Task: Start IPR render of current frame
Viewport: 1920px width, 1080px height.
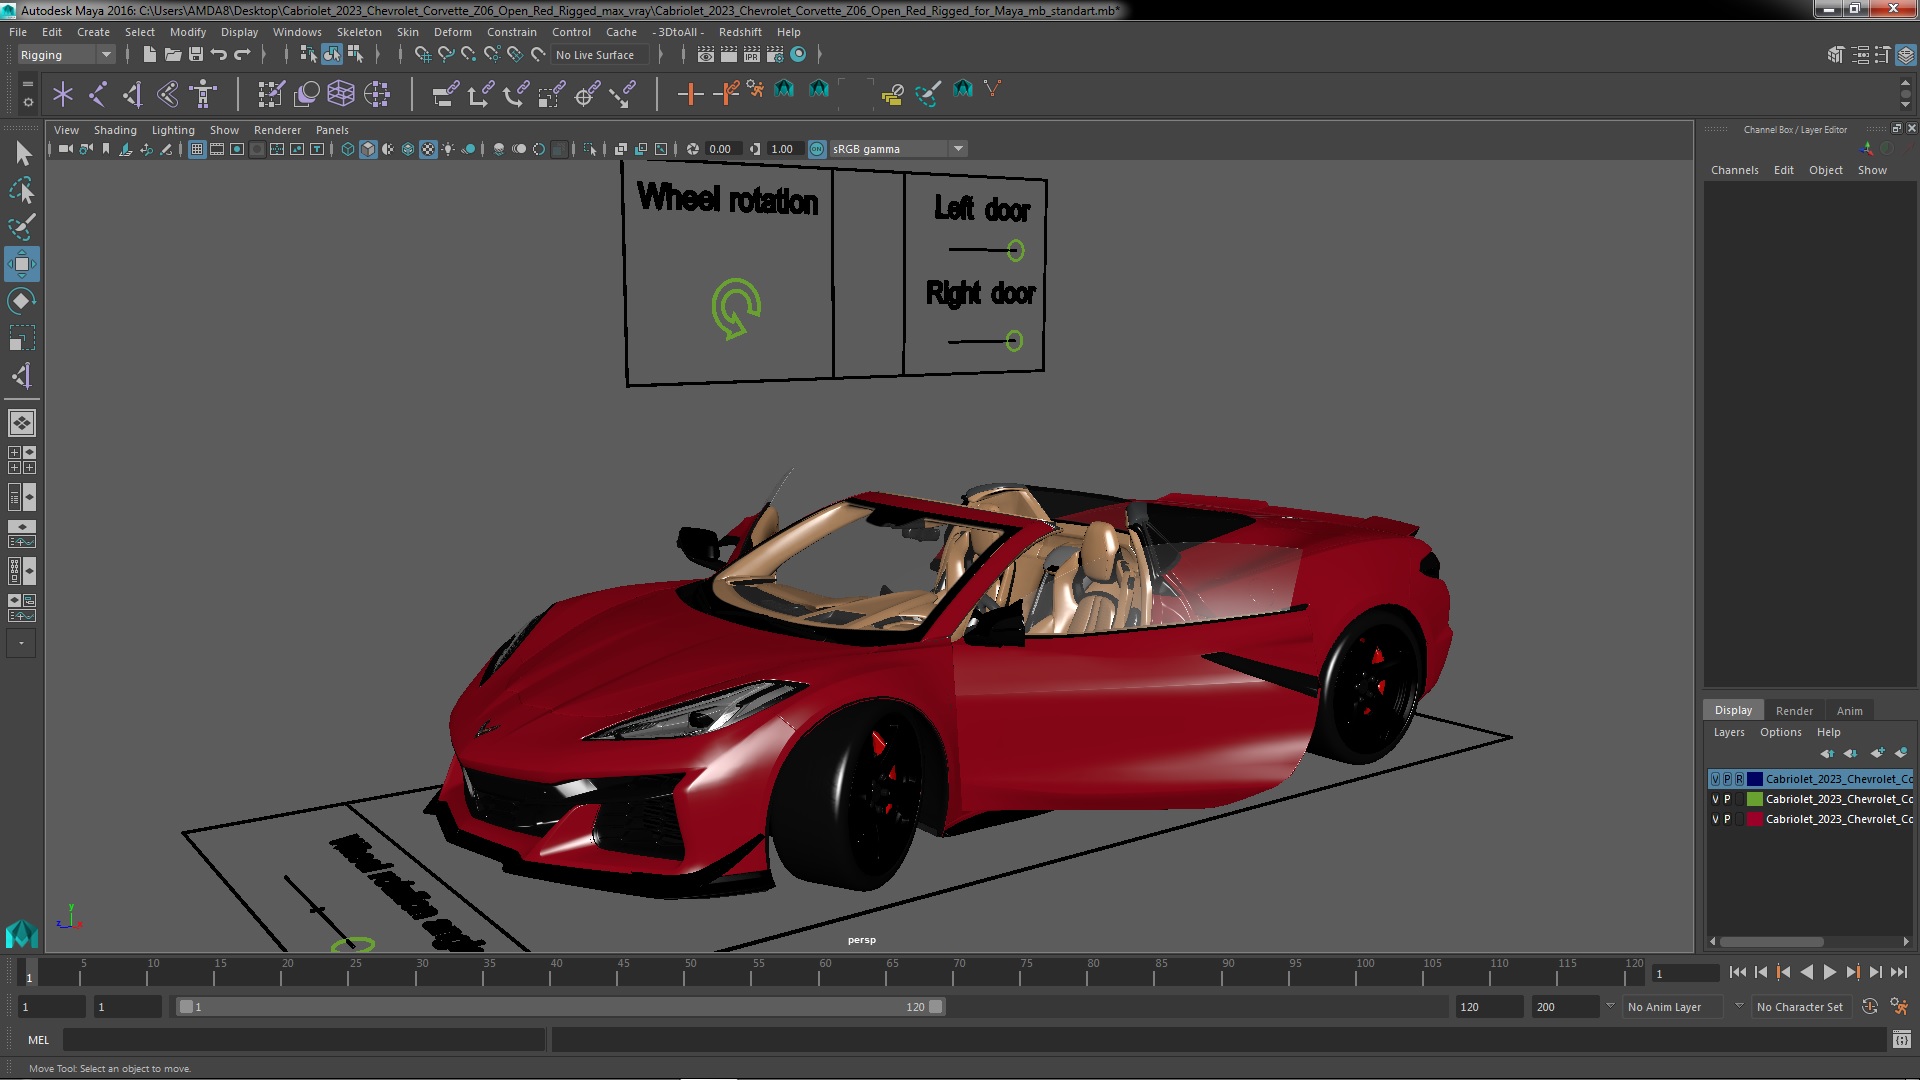Action: [752, 54]
